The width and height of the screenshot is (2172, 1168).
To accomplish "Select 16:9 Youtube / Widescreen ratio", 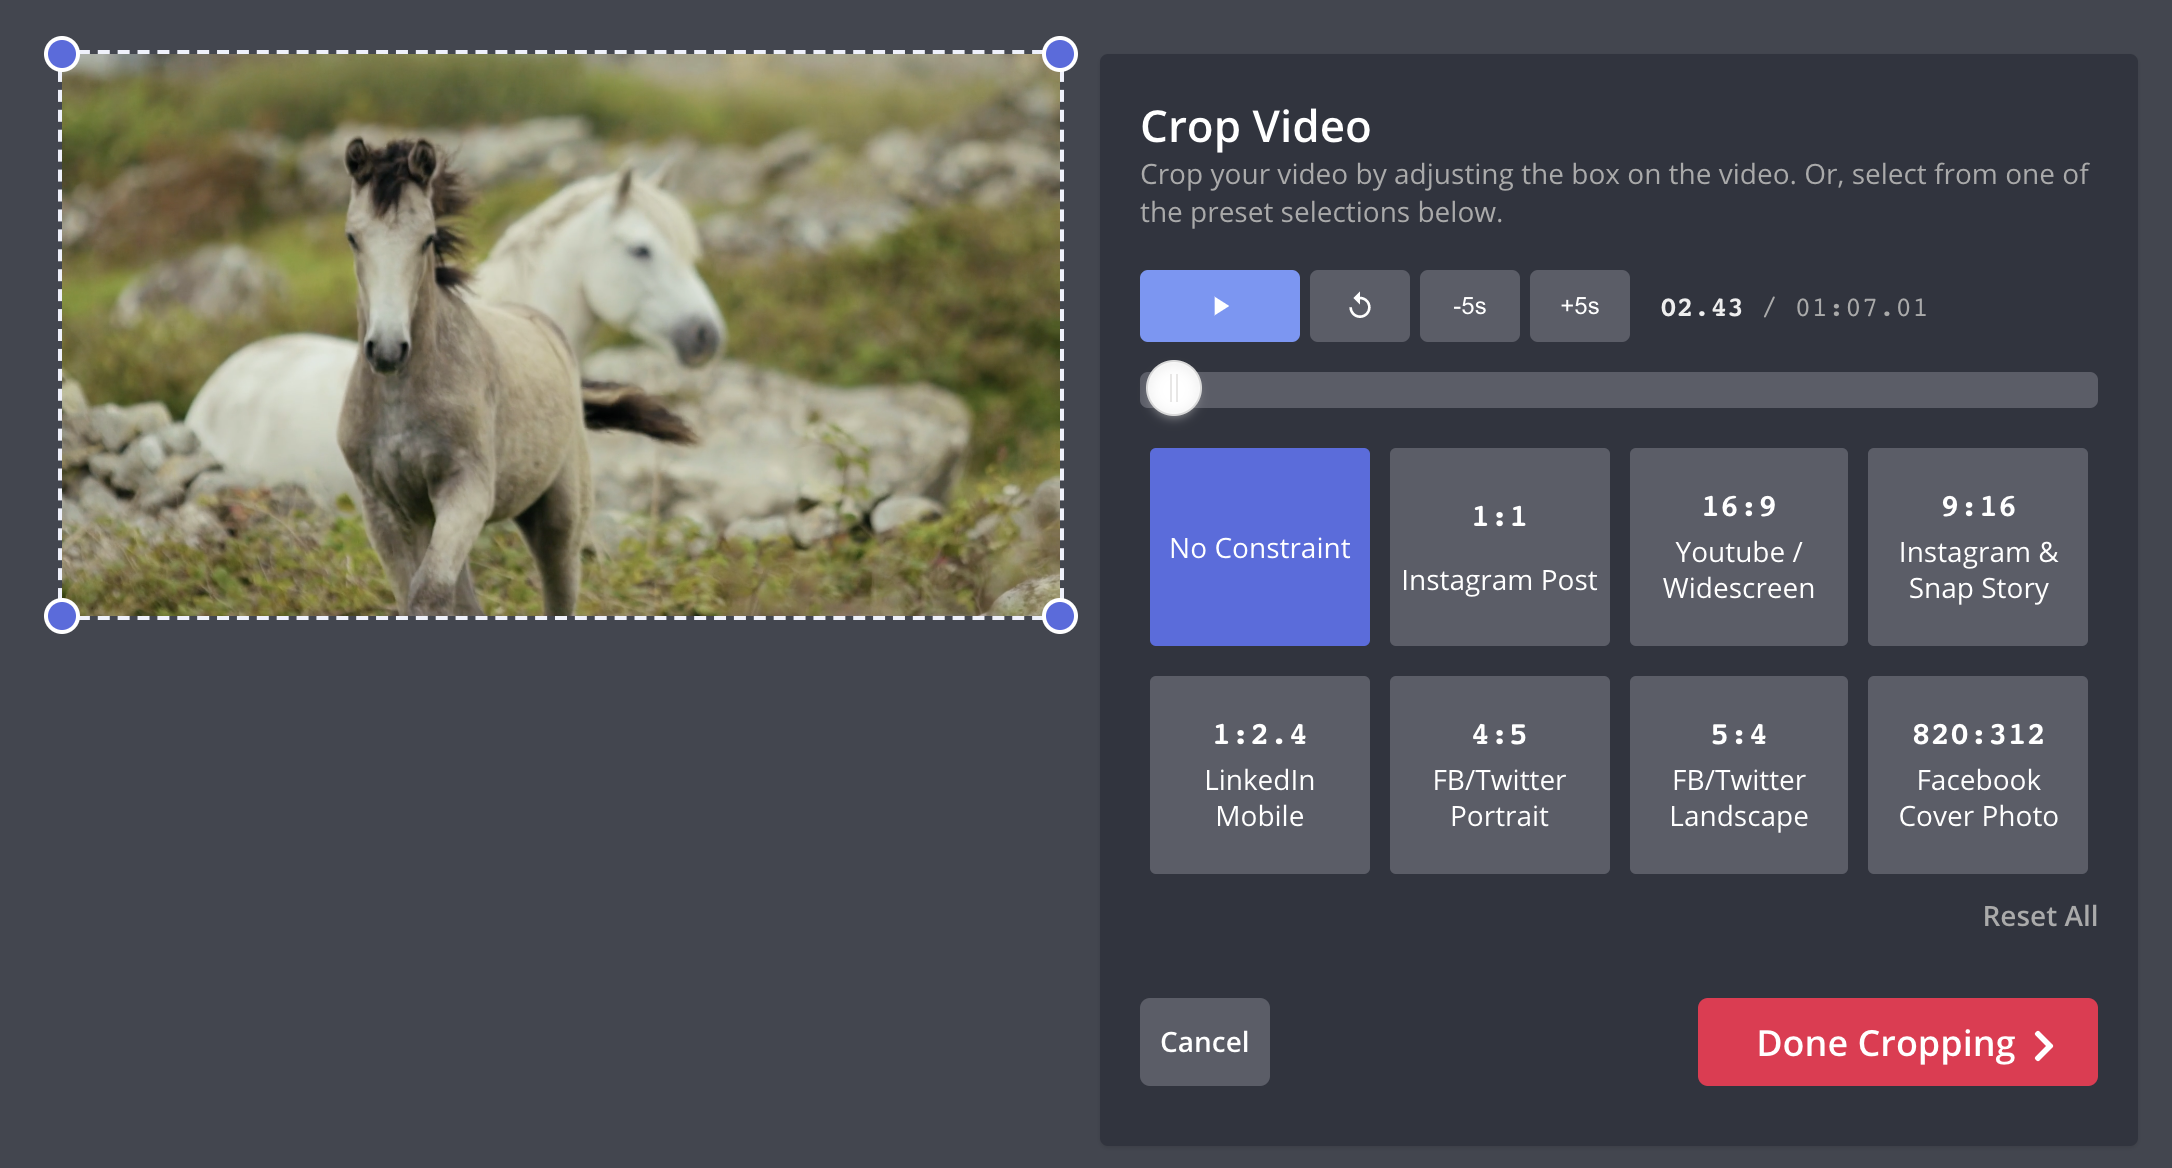I will [x=1738, y=547].
